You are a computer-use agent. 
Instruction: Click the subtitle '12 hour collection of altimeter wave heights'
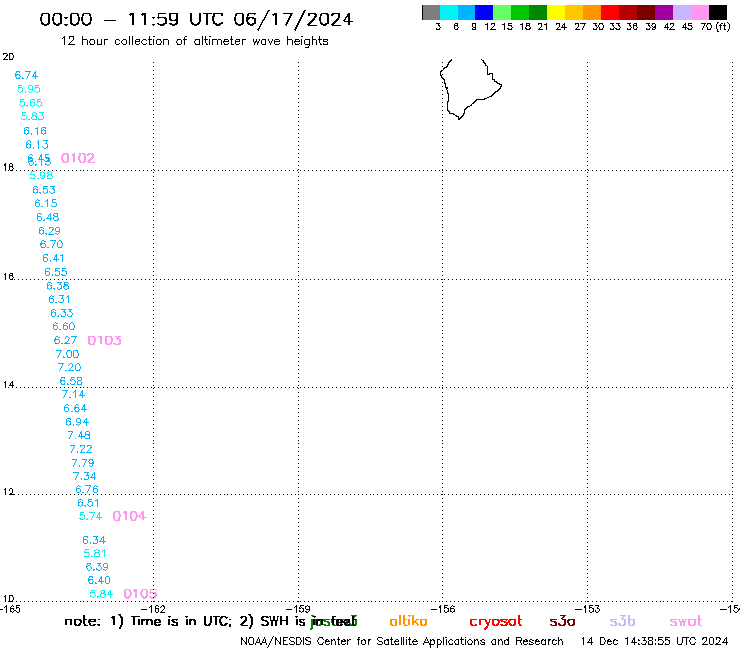[x=194, y=41]
